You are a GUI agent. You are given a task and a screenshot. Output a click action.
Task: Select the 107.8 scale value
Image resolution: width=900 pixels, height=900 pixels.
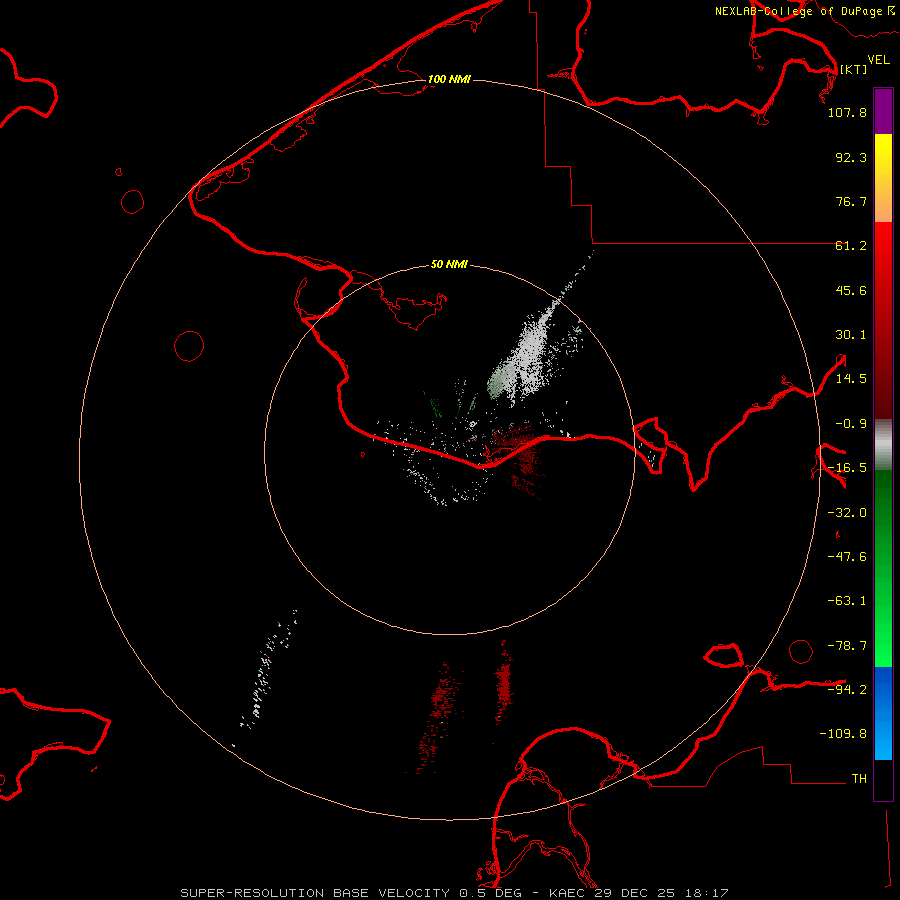pyautogui.click(x=847, y=112)
